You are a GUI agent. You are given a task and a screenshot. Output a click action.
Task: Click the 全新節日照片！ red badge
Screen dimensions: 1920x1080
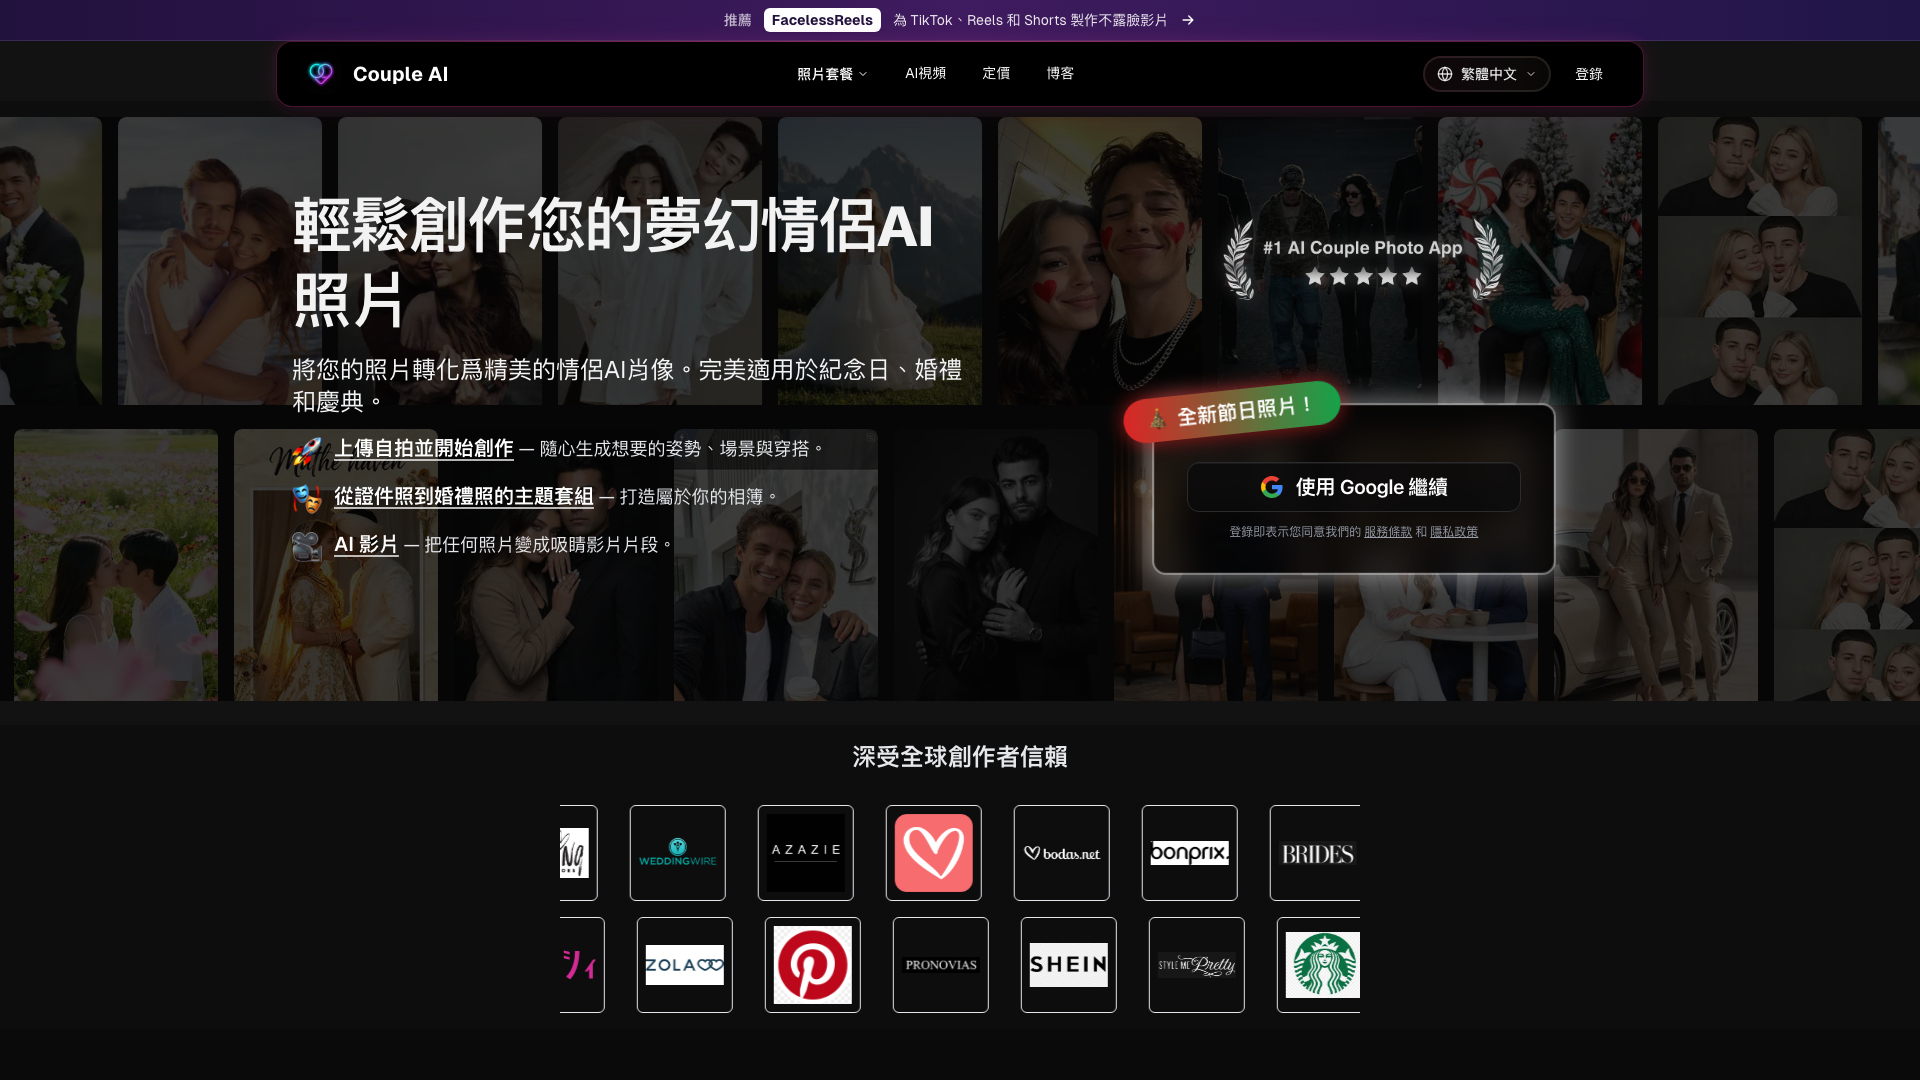coord(1232,411)
